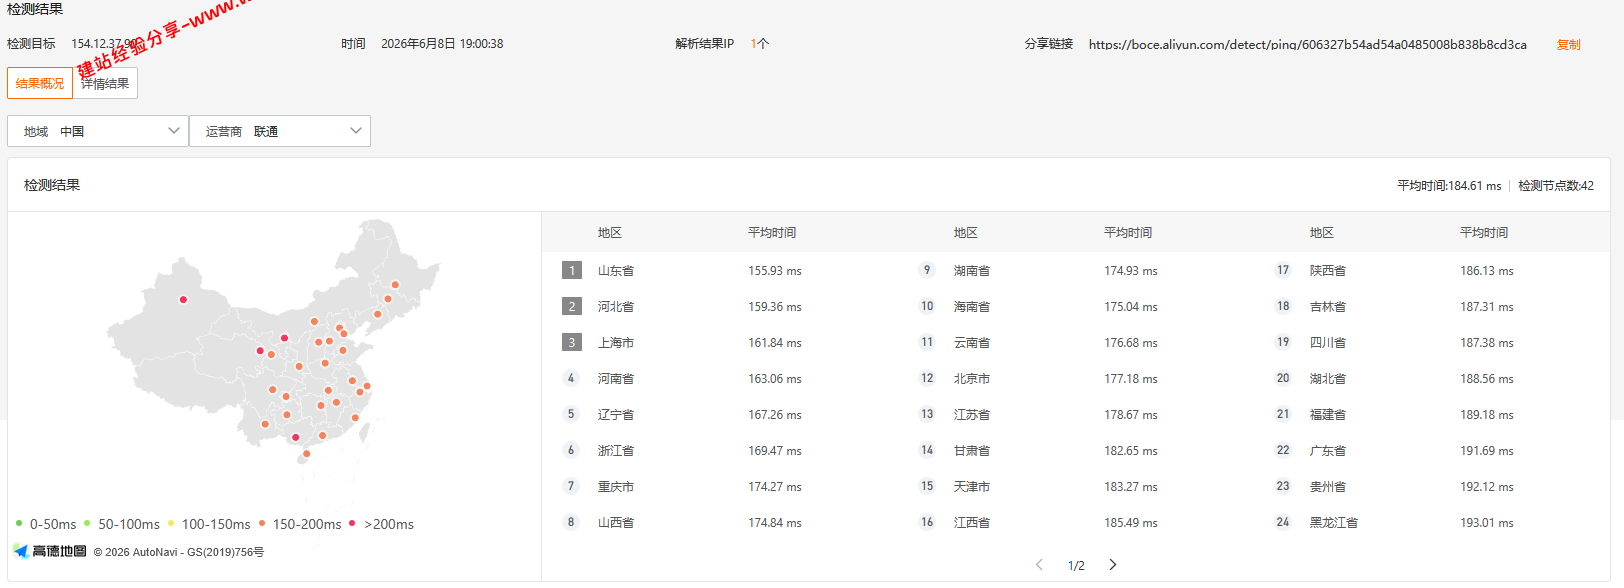The width and height of the screenshot is (1624, 588).
Task: Click the 平均时间:184.61 ms summary
Action: (1449, 186)
